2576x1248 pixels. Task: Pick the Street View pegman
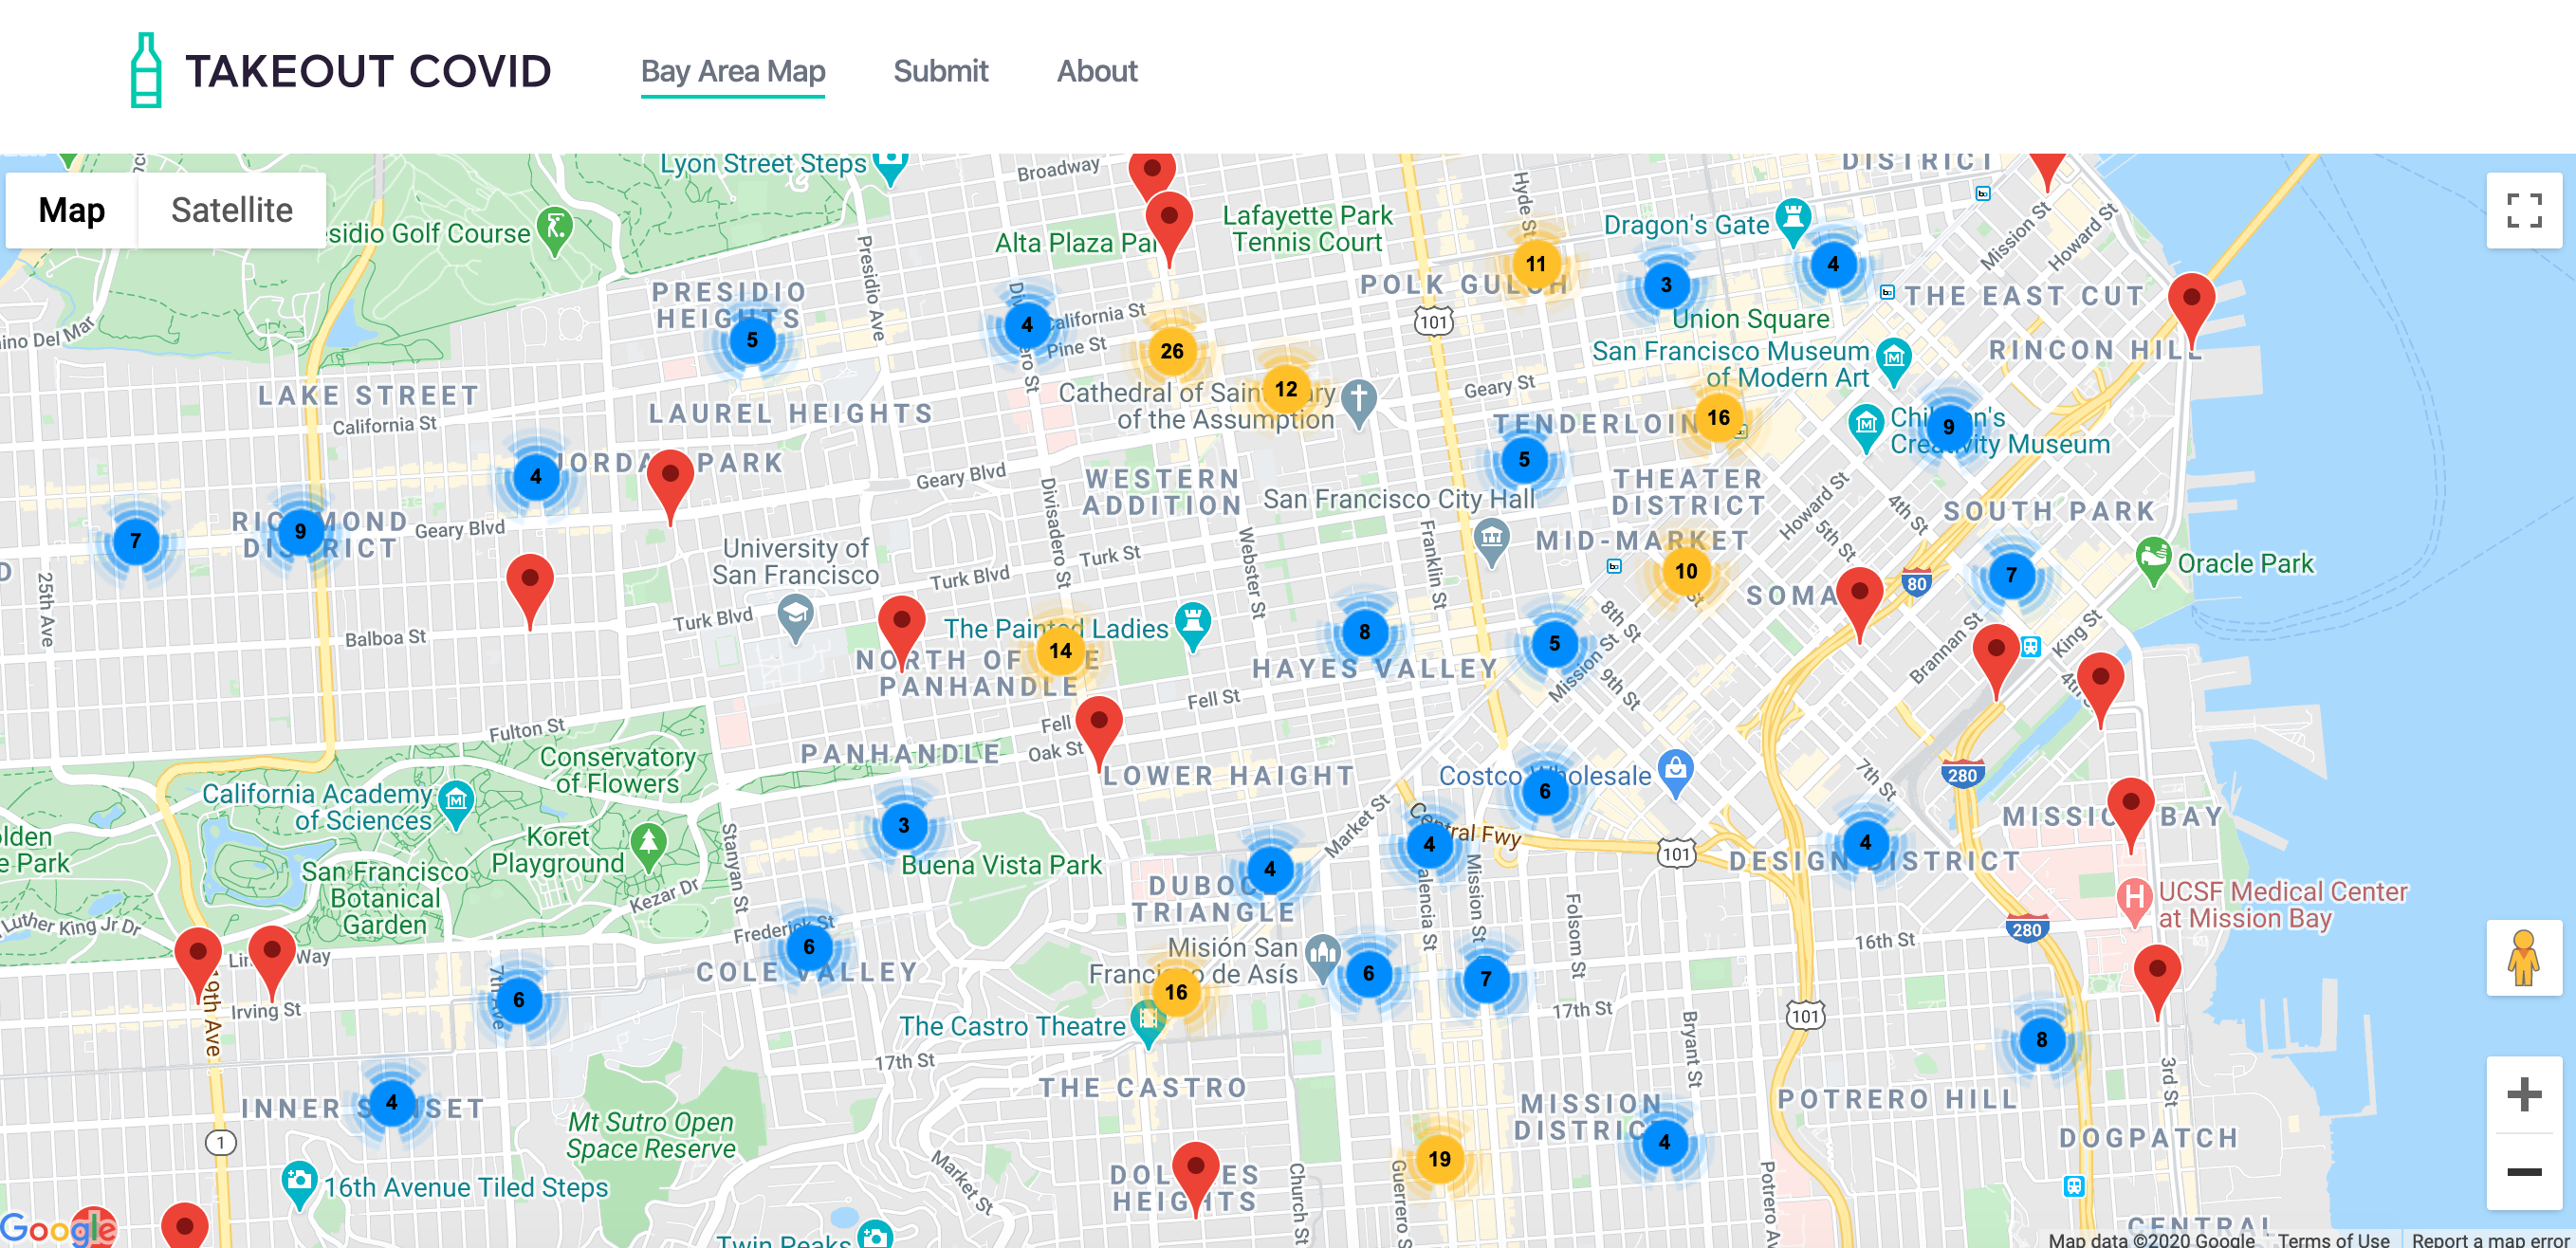(2524, 958)
